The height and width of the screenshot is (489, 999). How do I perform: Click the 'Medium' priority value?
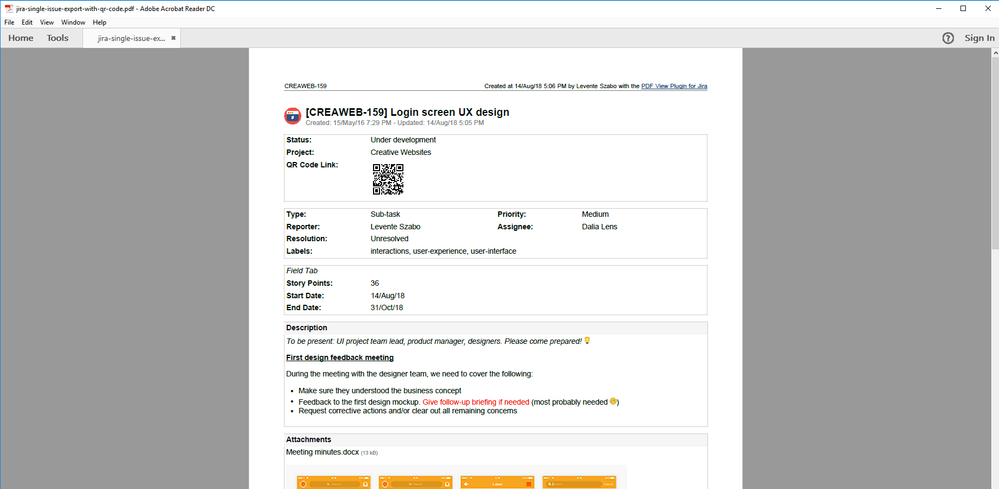click(x=595, y=215)
